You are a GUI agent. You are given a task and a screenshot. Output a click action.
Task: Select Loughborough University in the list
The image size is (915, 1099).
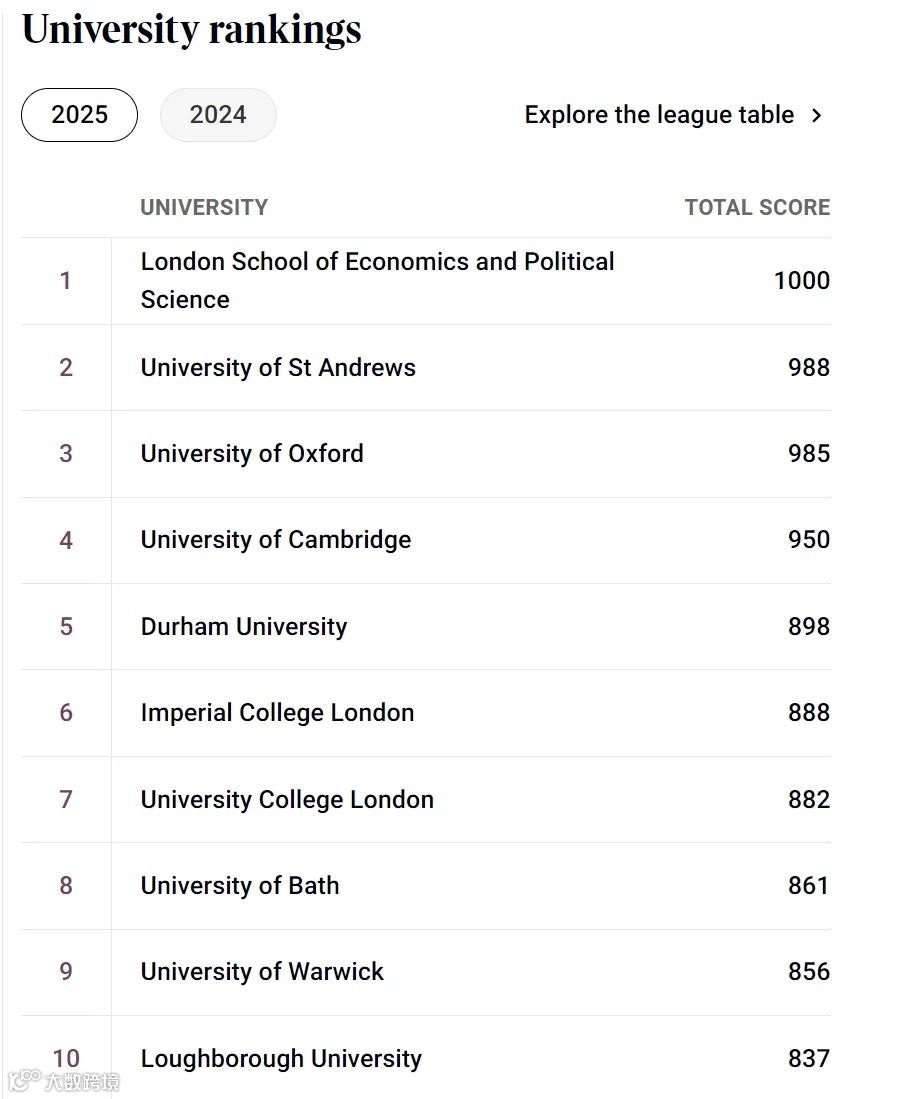[x=281, y=1058]
